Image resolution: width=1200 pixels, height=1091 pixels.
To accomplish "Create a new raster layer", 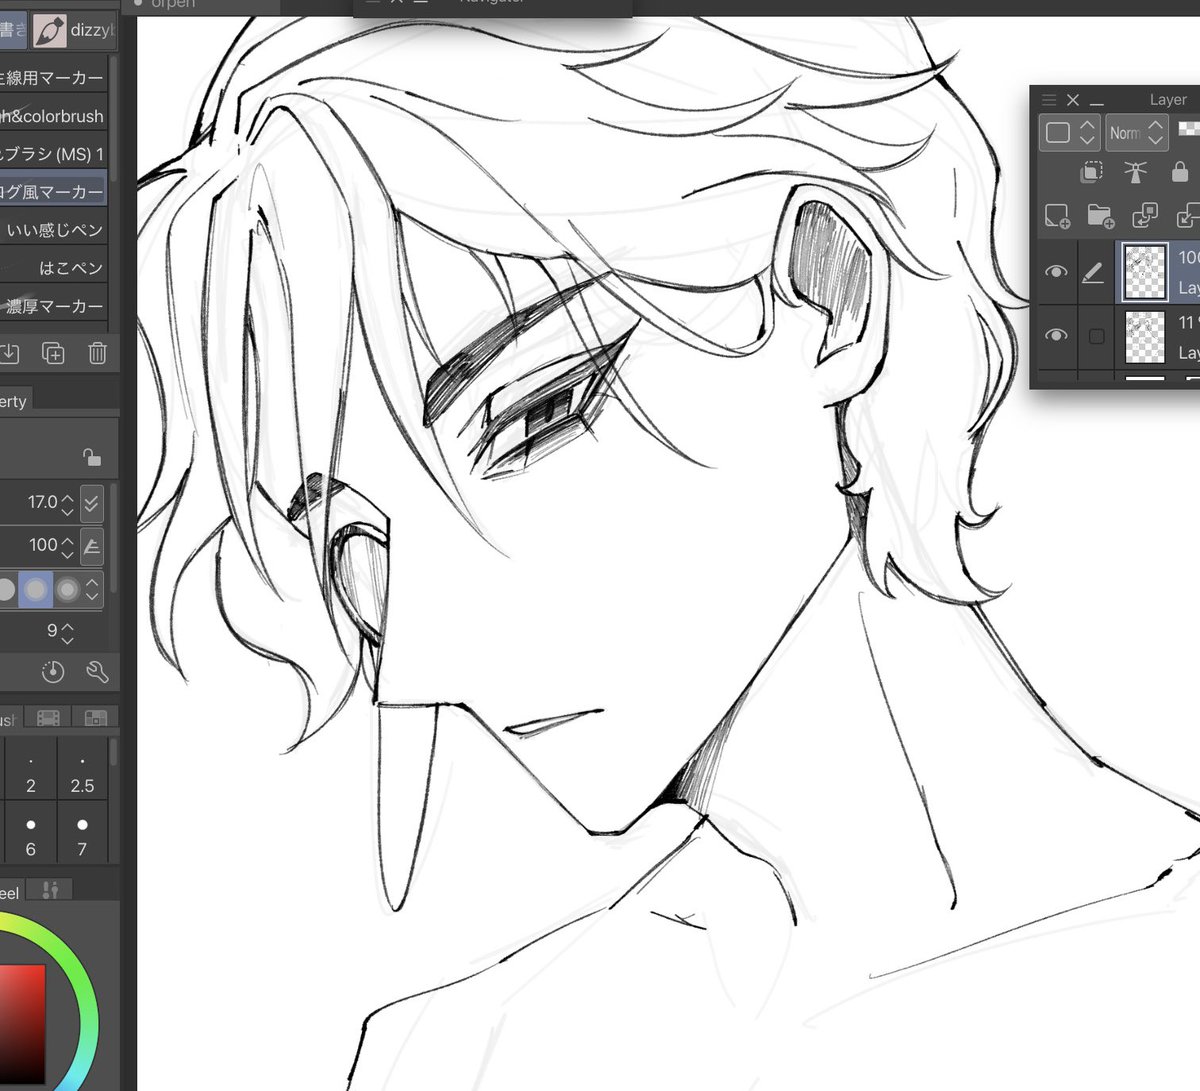I will (x=1056, y=215).
